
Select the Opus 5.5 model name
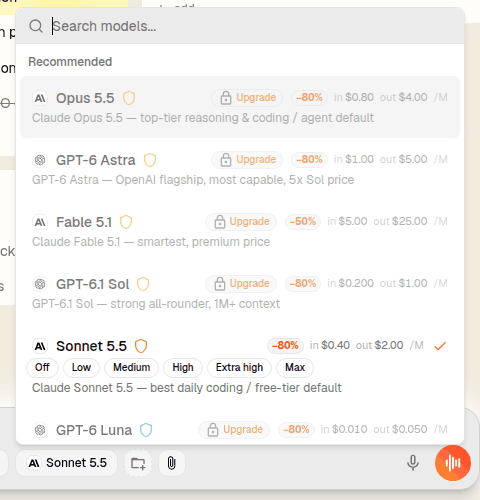pos(85,98)
